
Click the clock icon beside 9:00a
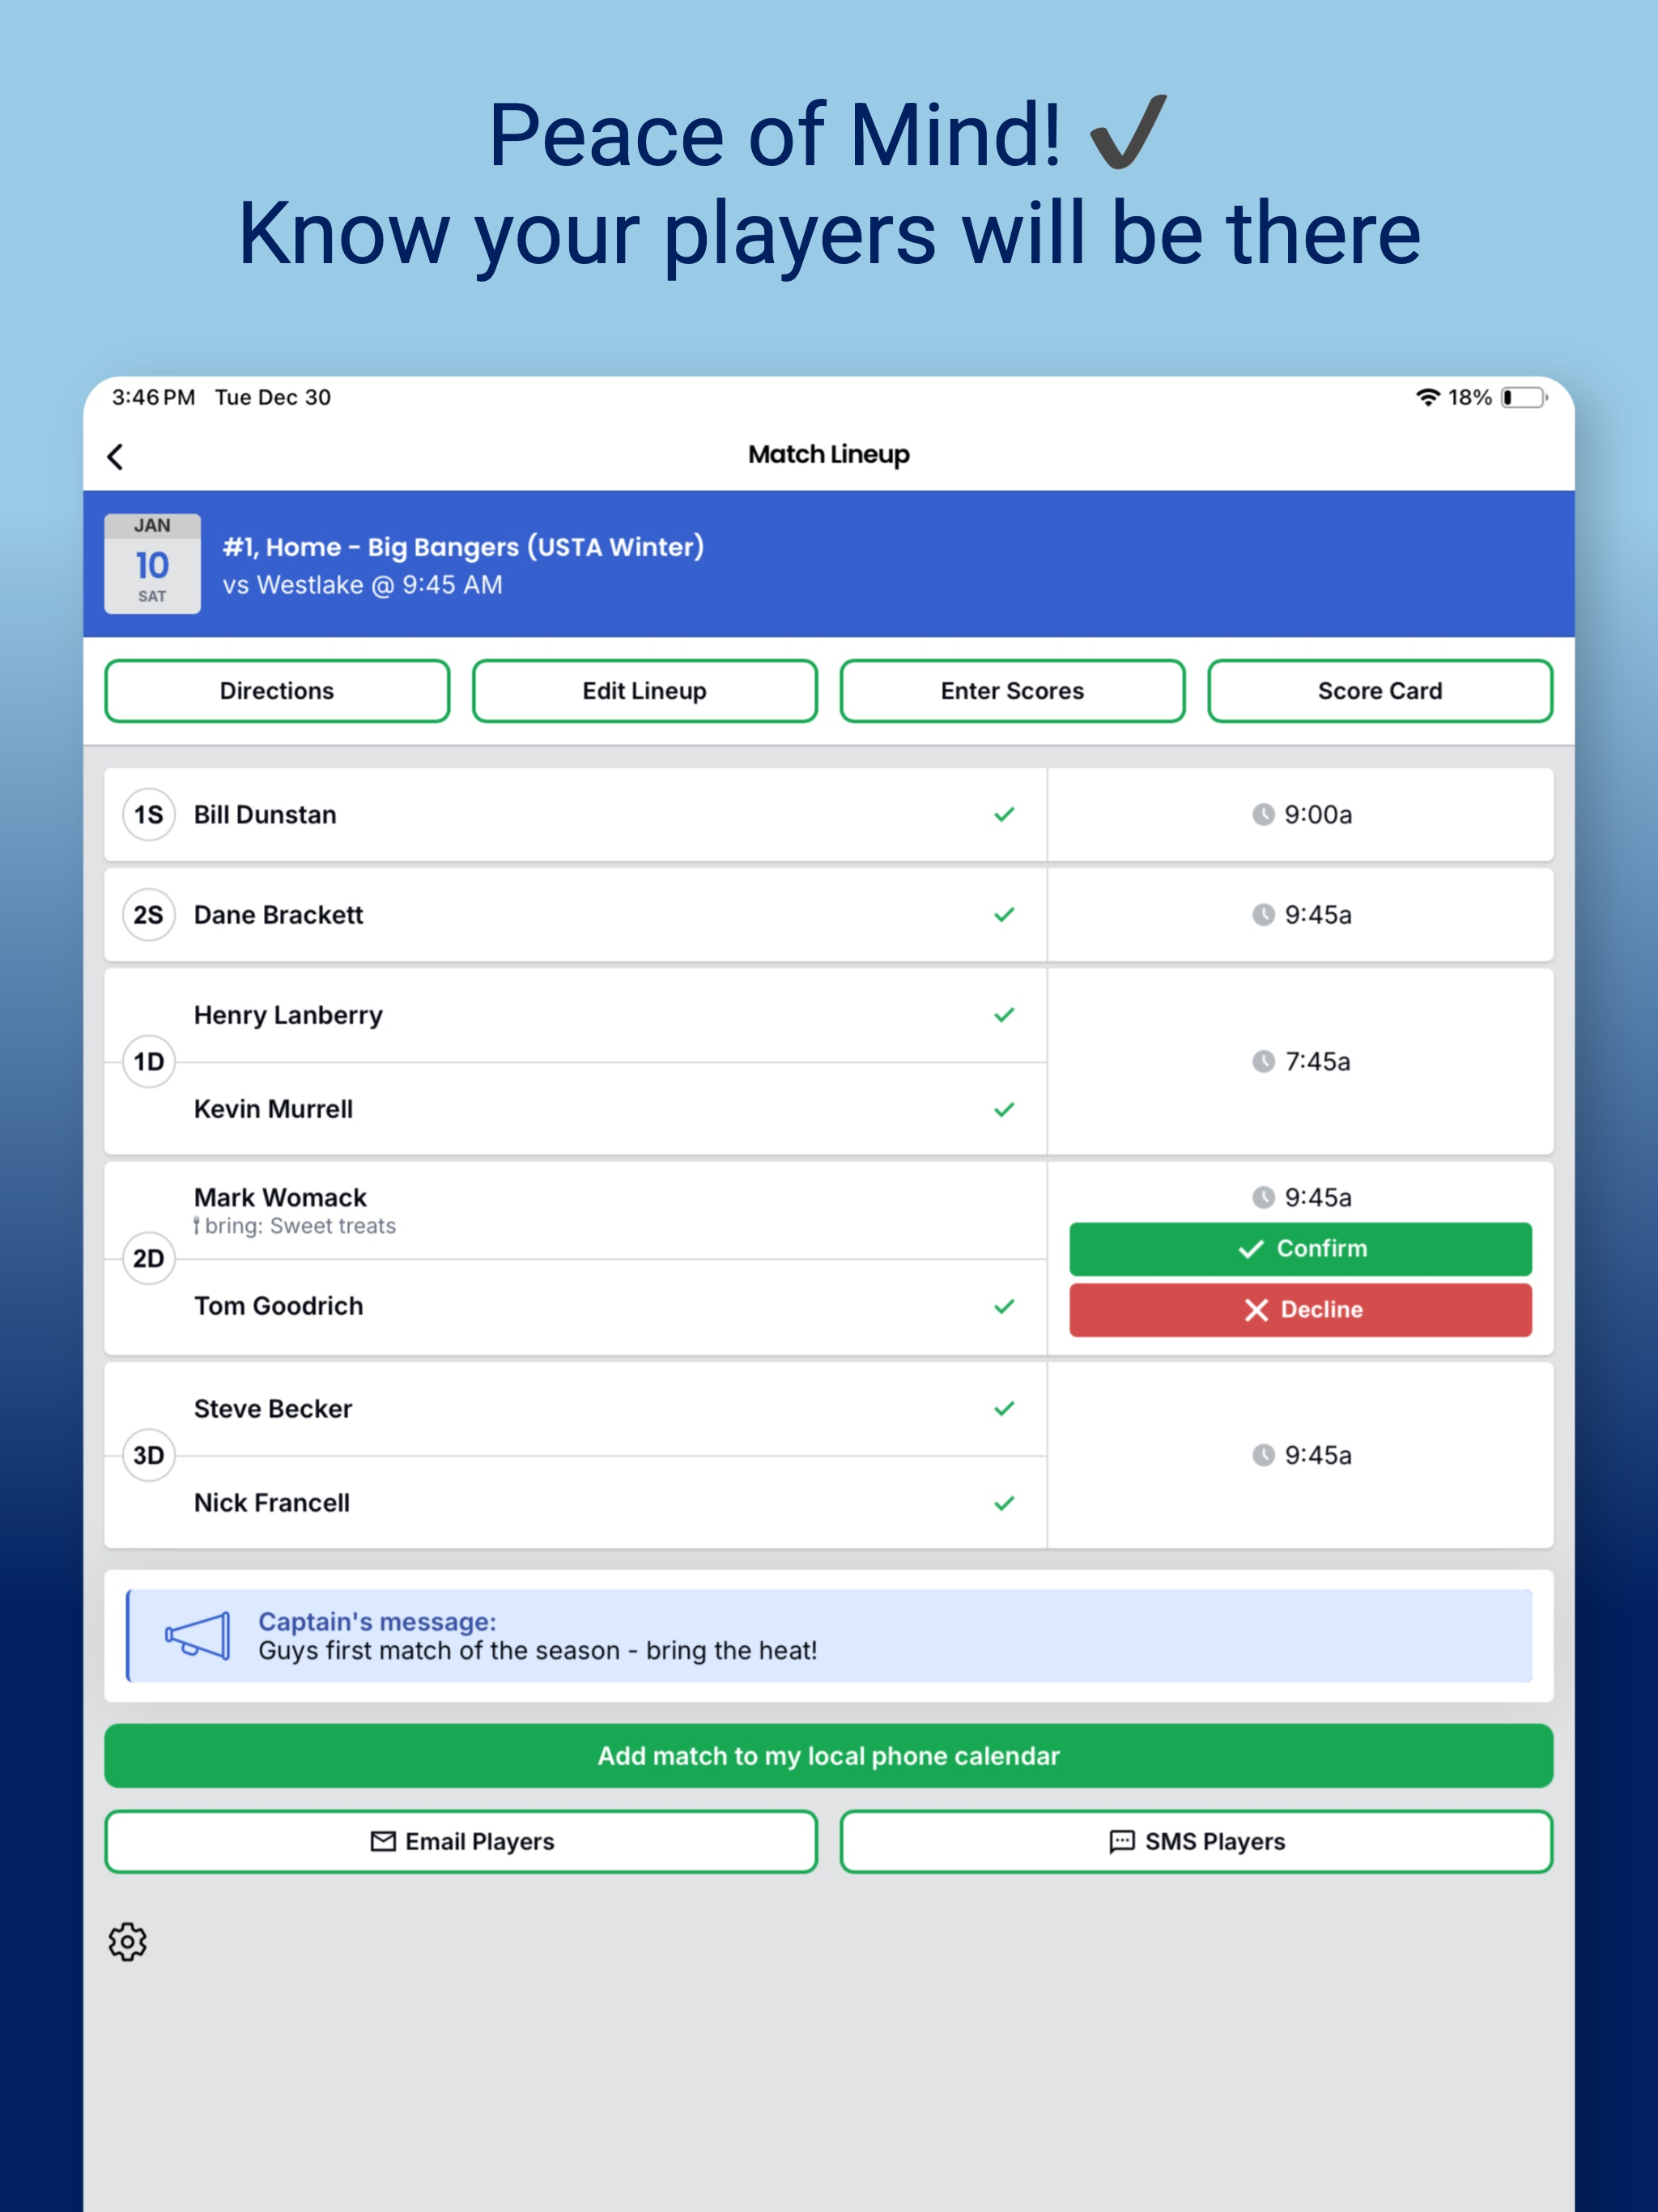point(1263,814)
